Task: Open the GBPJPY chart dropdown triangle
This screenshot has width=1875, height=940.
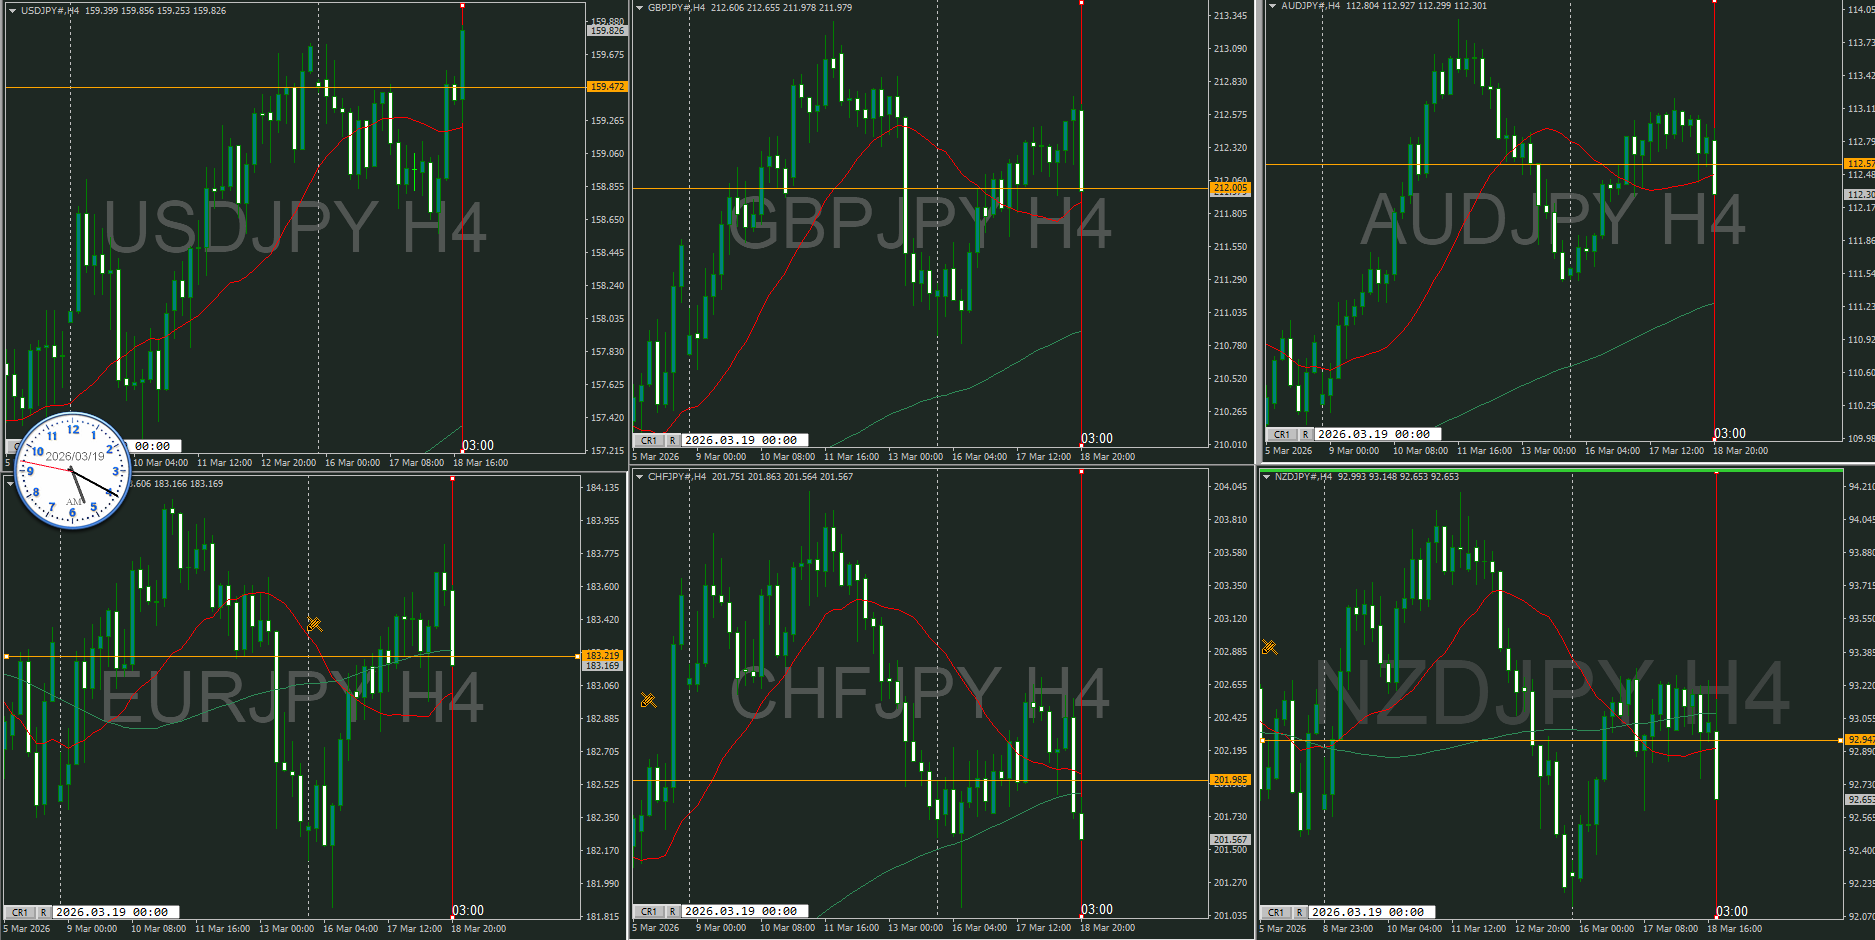Action: click(x=639, y=8)
